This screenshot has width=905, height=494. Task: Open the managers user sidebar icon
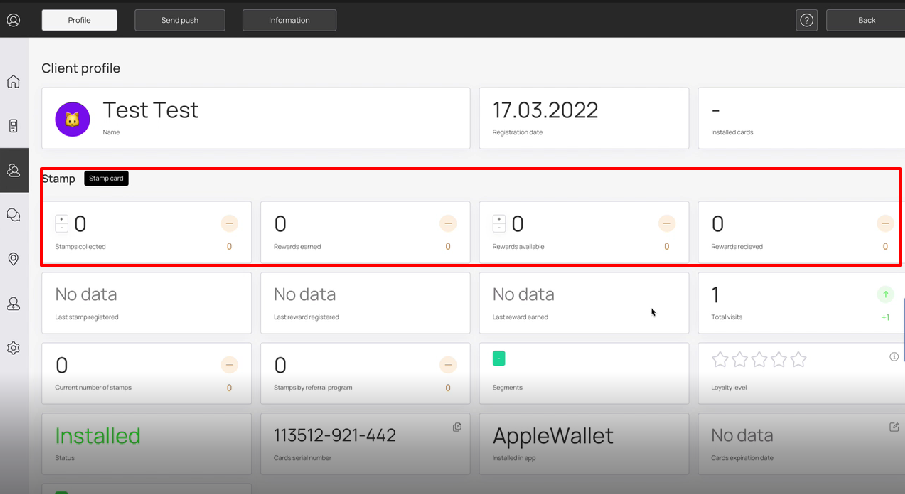tap(13, 304)
